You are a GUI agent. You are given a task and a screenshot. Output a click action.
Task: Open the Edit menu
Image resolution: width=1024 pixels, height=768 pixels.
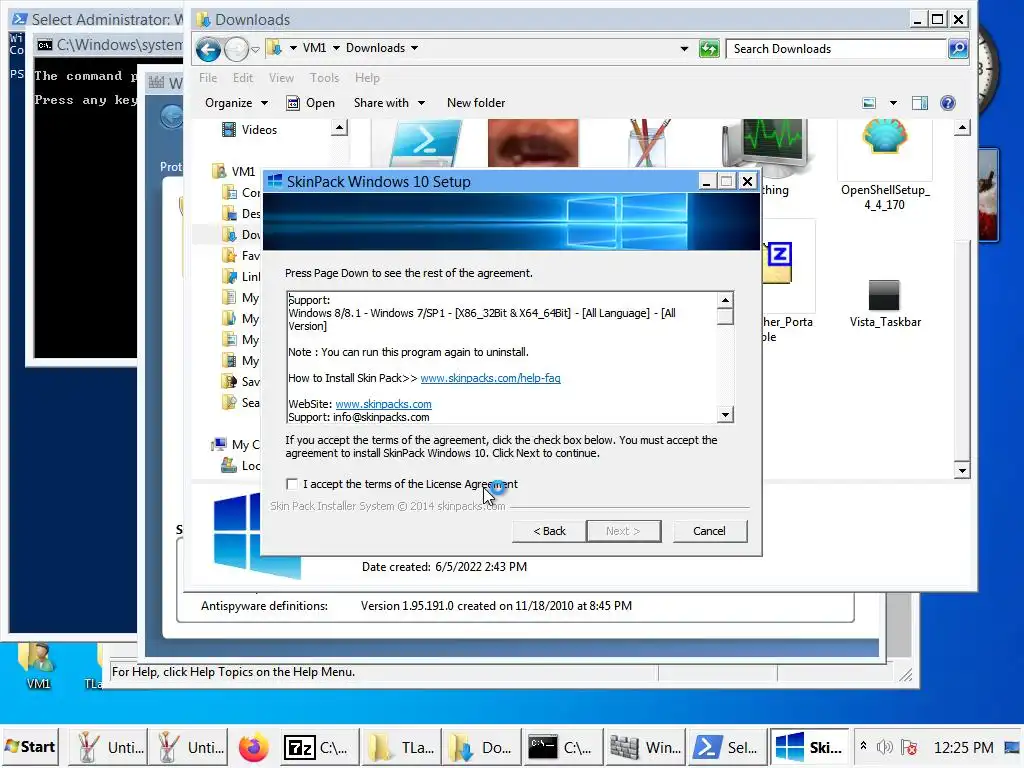pyautogui.click(x=242, y=78)
